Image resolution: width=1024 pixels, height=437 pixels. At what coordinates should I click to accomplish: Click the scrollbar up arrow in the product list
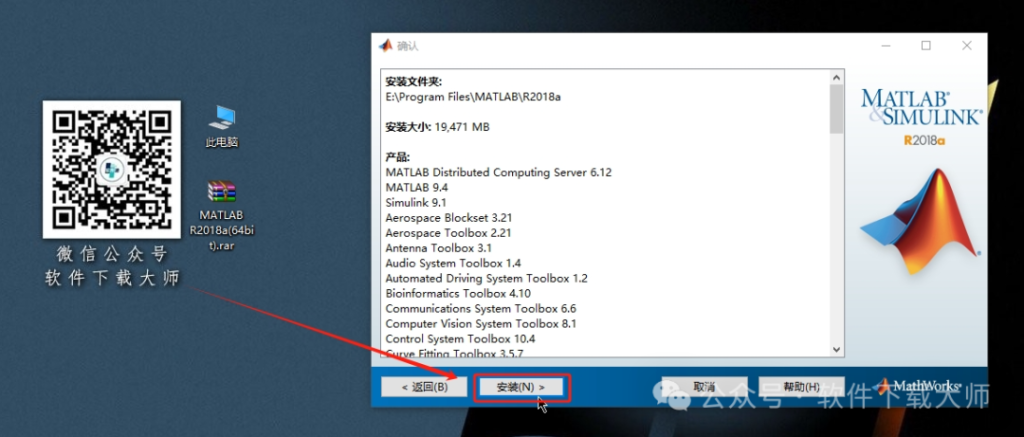pyautogui.click(x=837, y=77)
